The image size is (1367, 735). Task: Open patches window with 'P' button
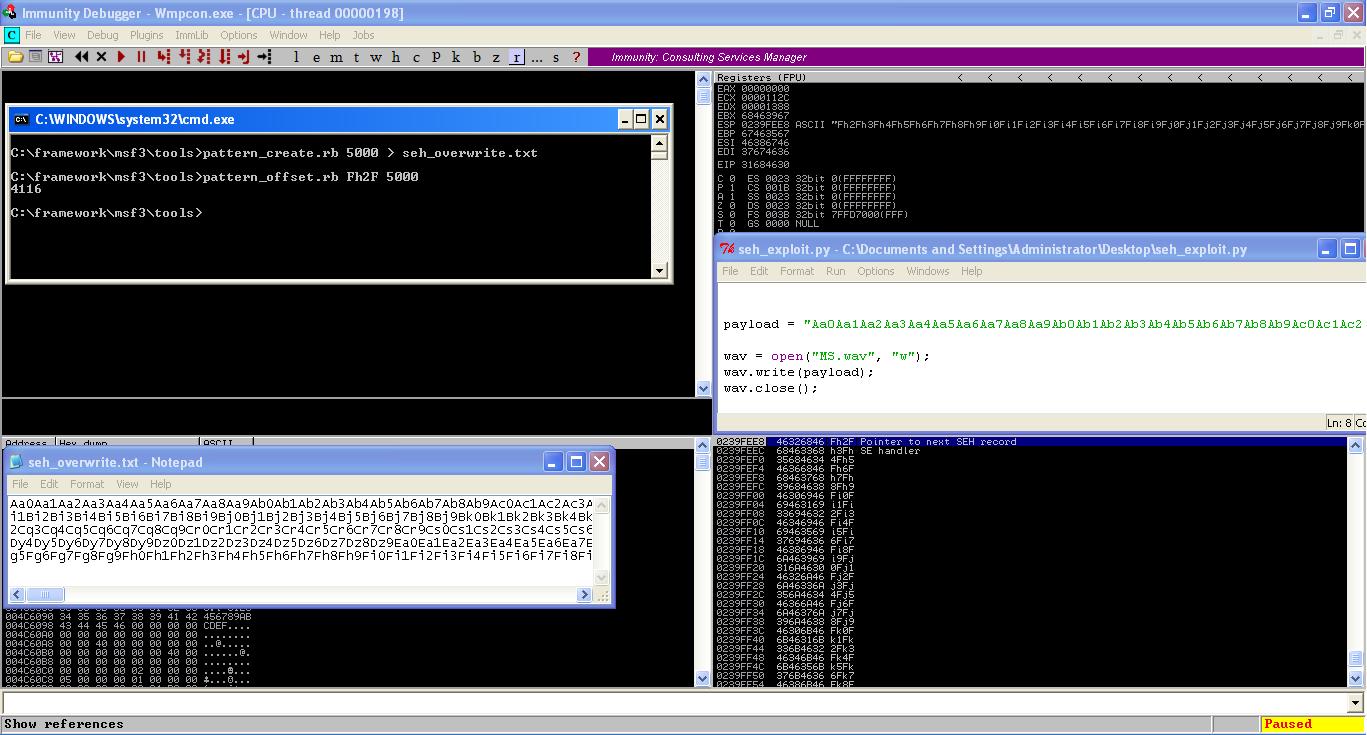tap(436, 57)
